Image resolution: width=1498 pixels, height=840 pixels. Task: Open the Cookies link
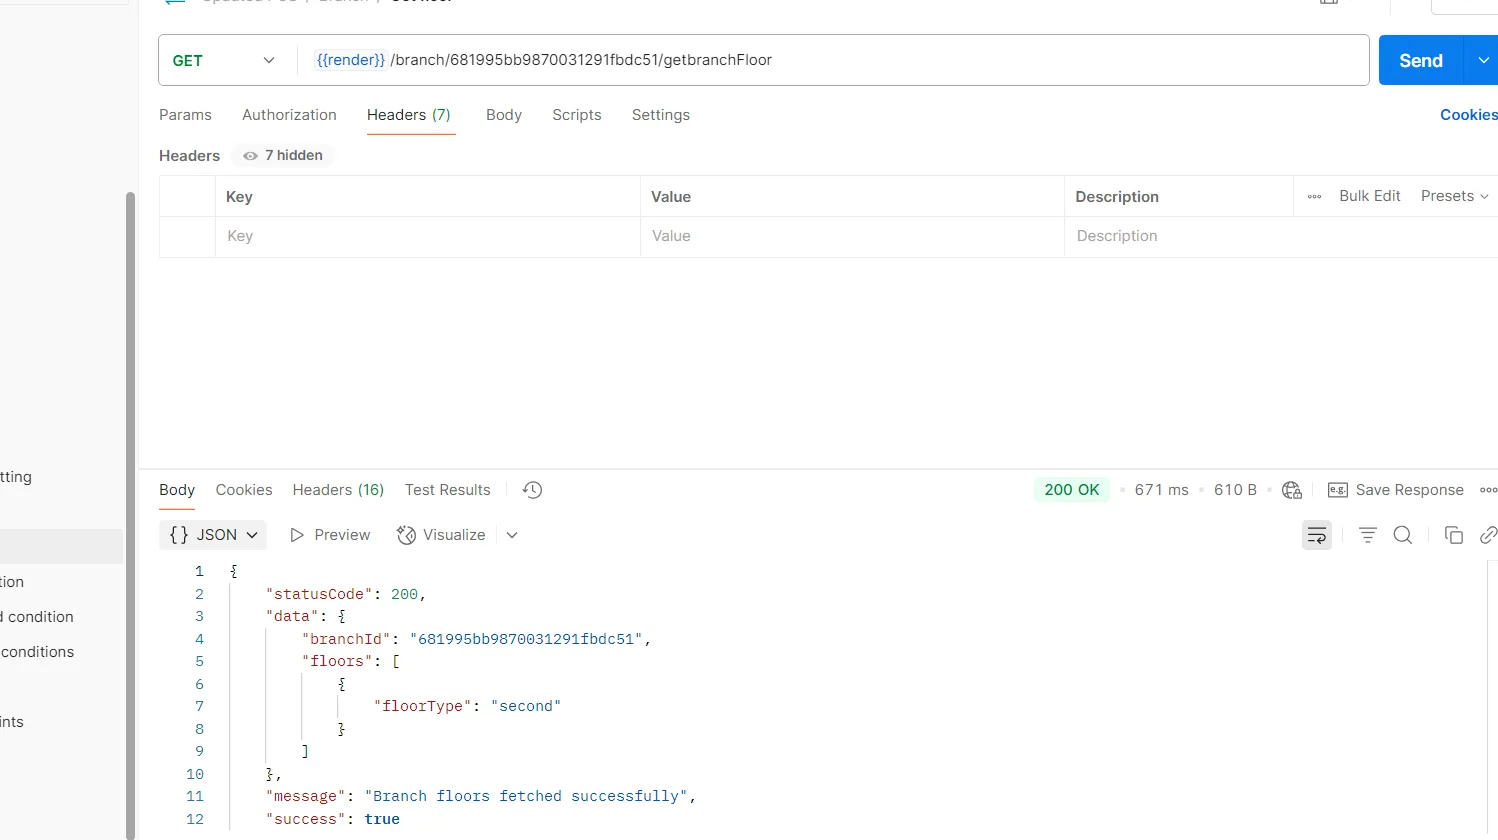coord(1468,115)
